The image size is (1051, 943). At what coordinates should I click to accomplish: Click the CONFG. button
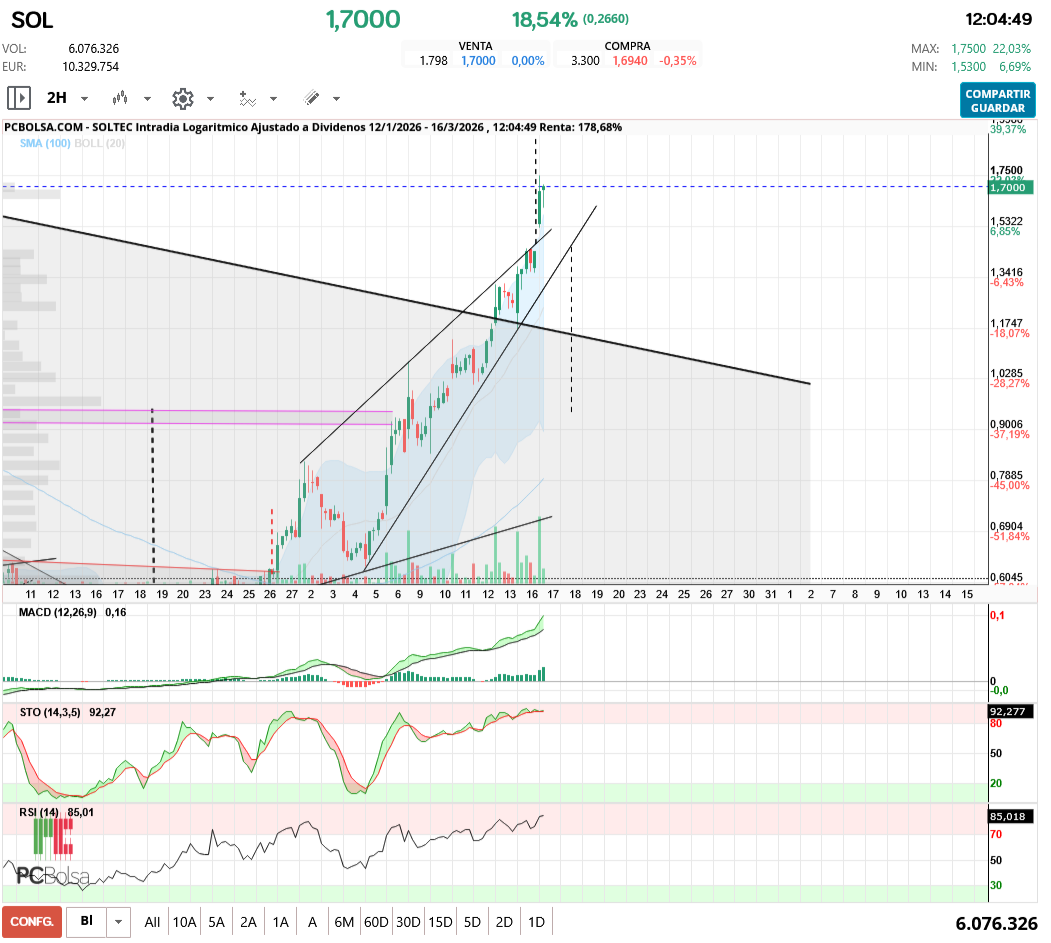point(32,921)
